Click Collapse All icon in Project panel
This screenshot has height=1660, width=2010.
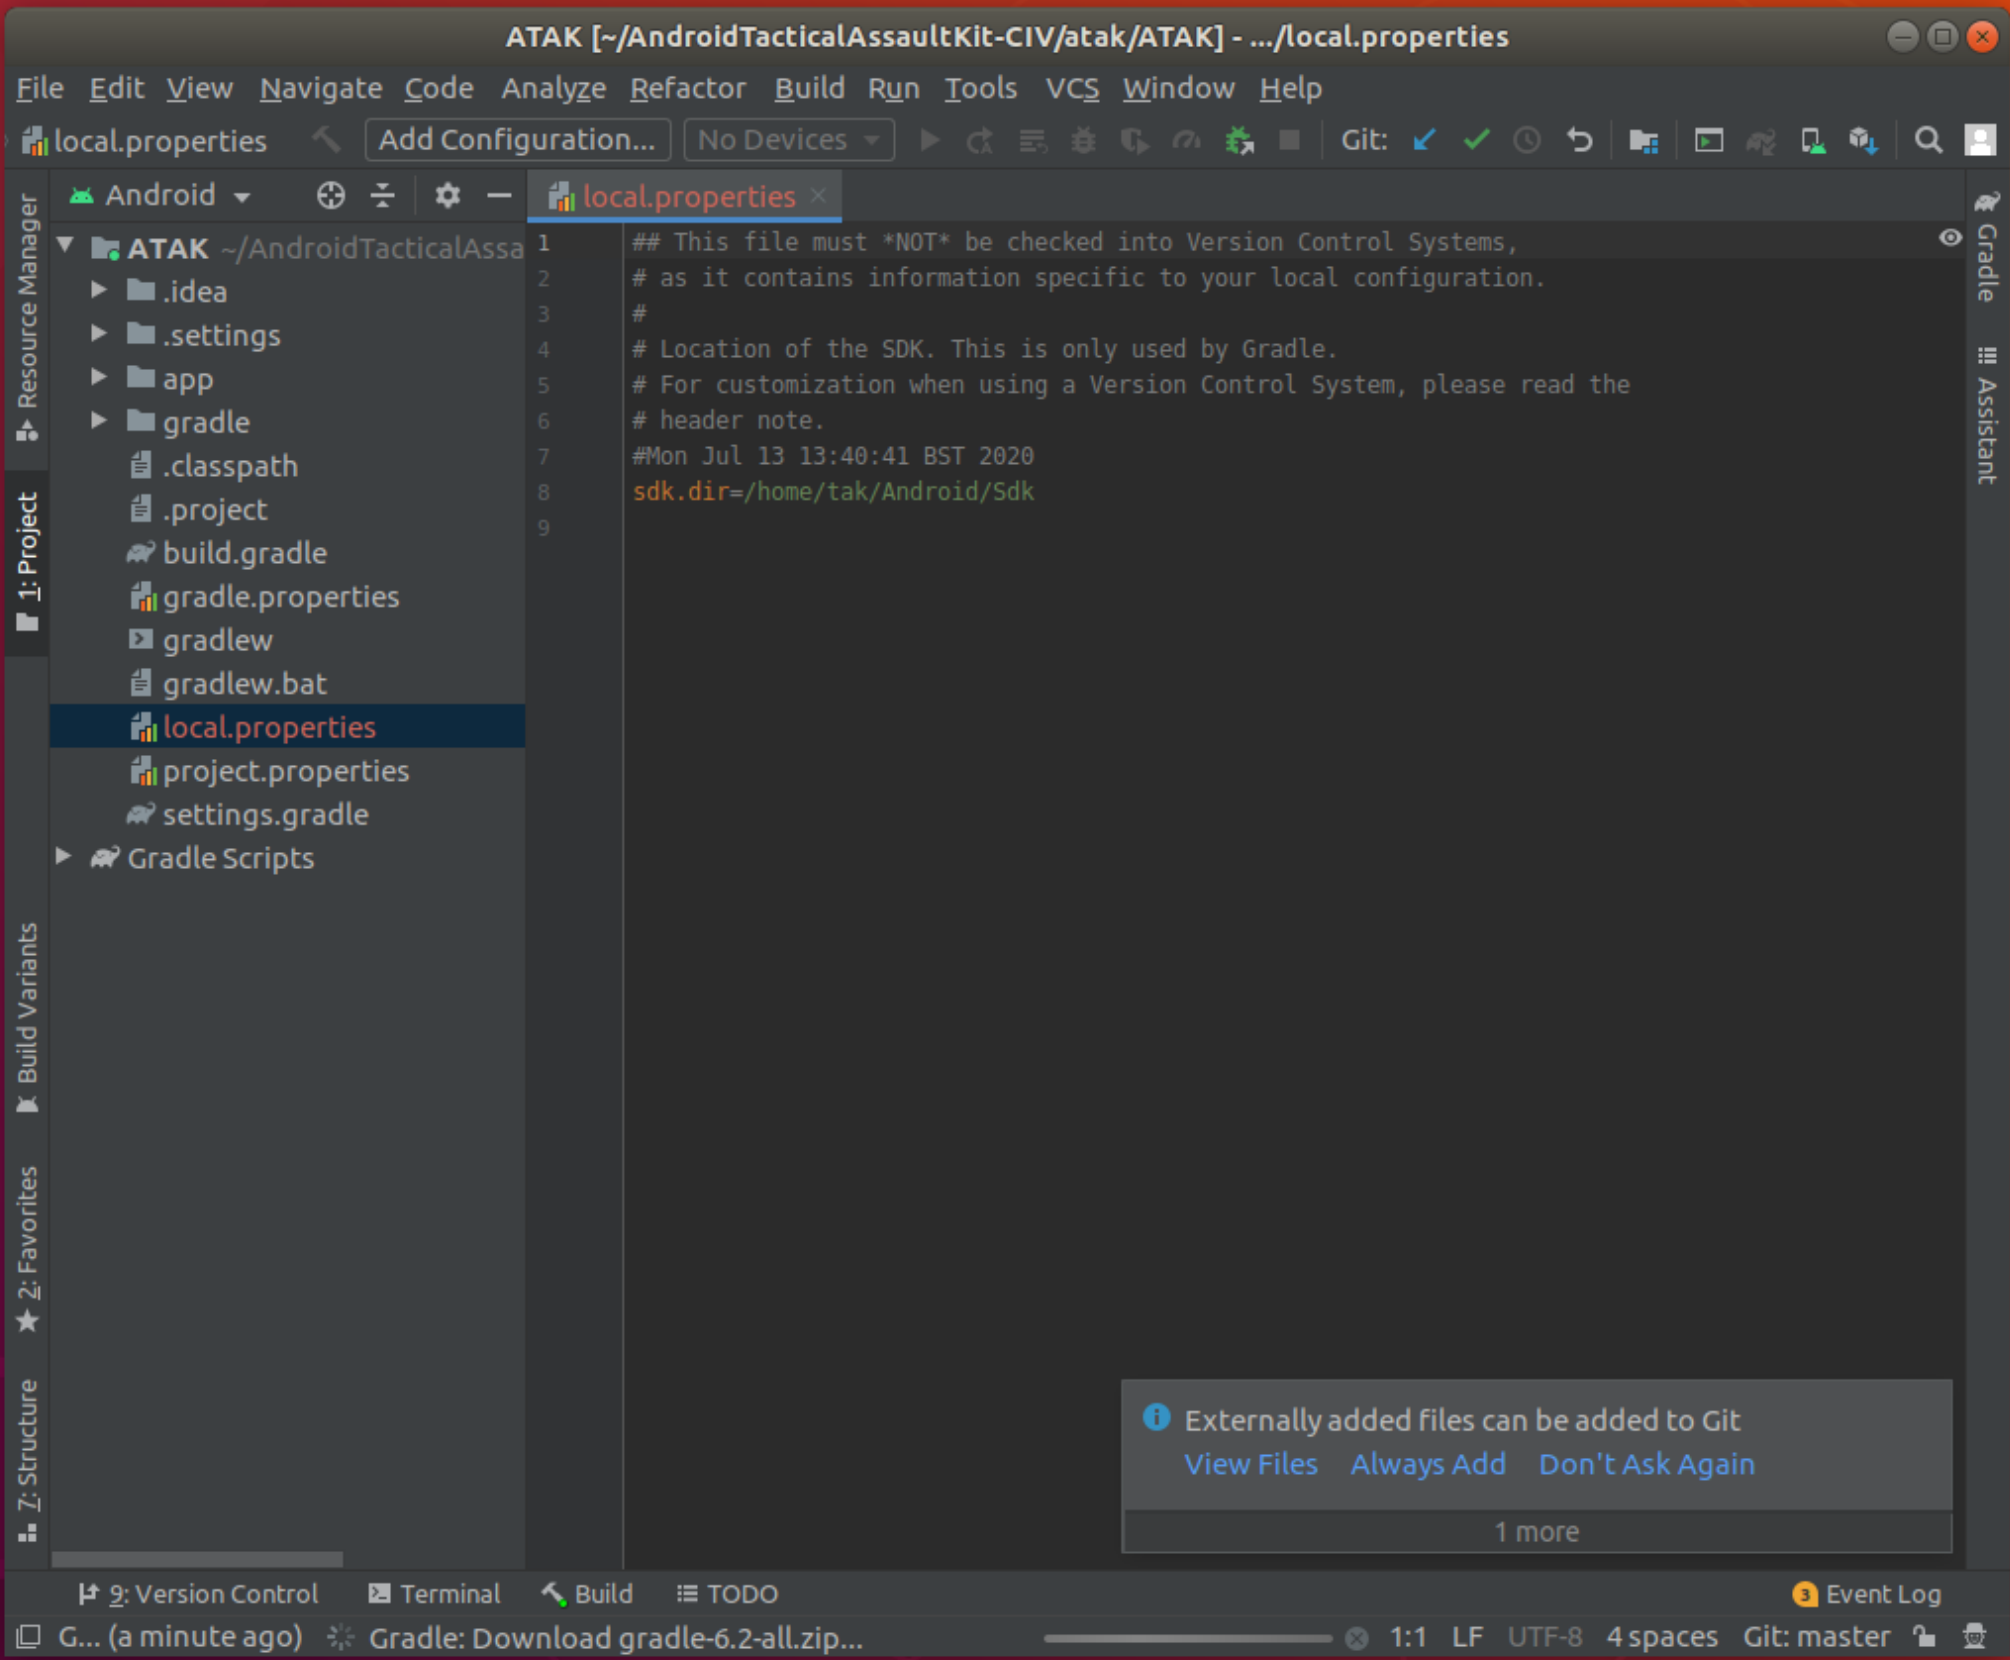click(382, 195)
